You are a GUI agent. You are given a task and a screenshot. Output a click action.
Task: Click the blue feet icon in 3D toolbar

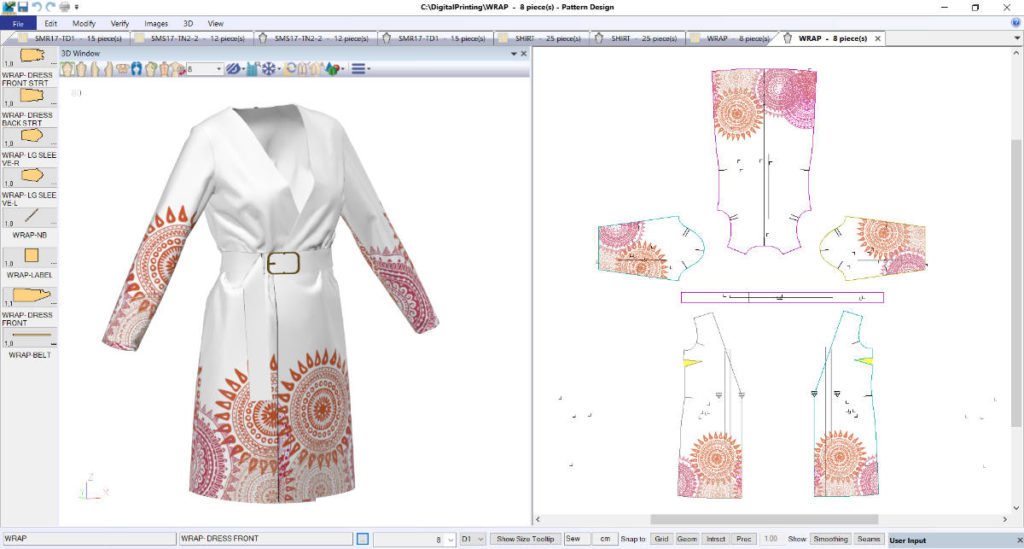[x=136, y=69]
